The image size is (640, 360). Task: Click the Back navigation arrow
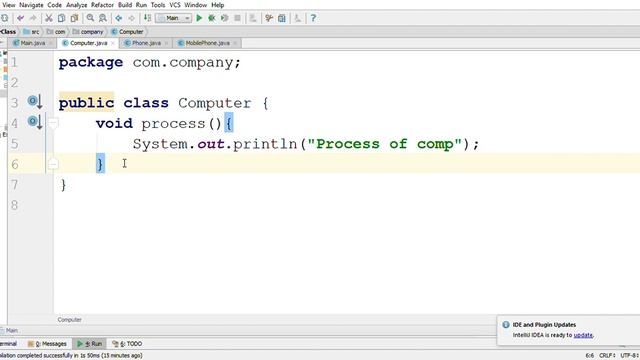pos(119,18)
